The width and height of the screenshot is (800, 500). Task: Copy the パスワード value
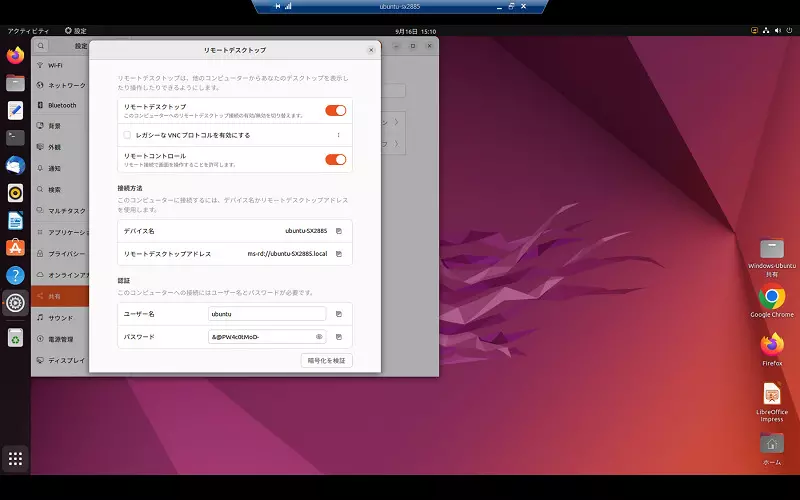(x=339, y=337)
